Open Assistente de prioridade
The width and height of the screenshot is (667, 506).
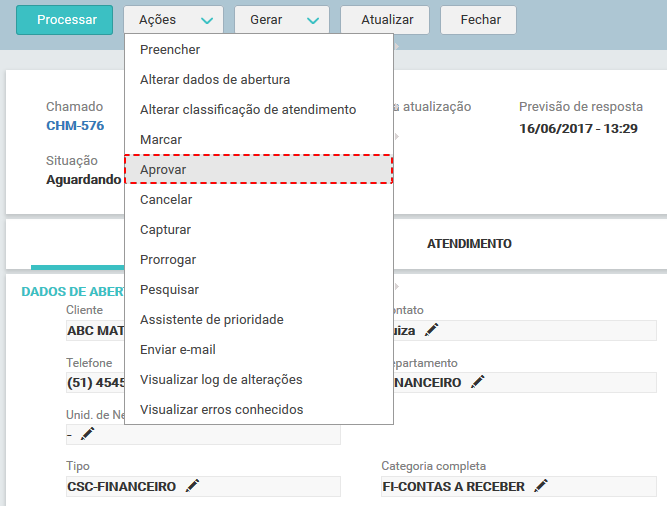259,319
